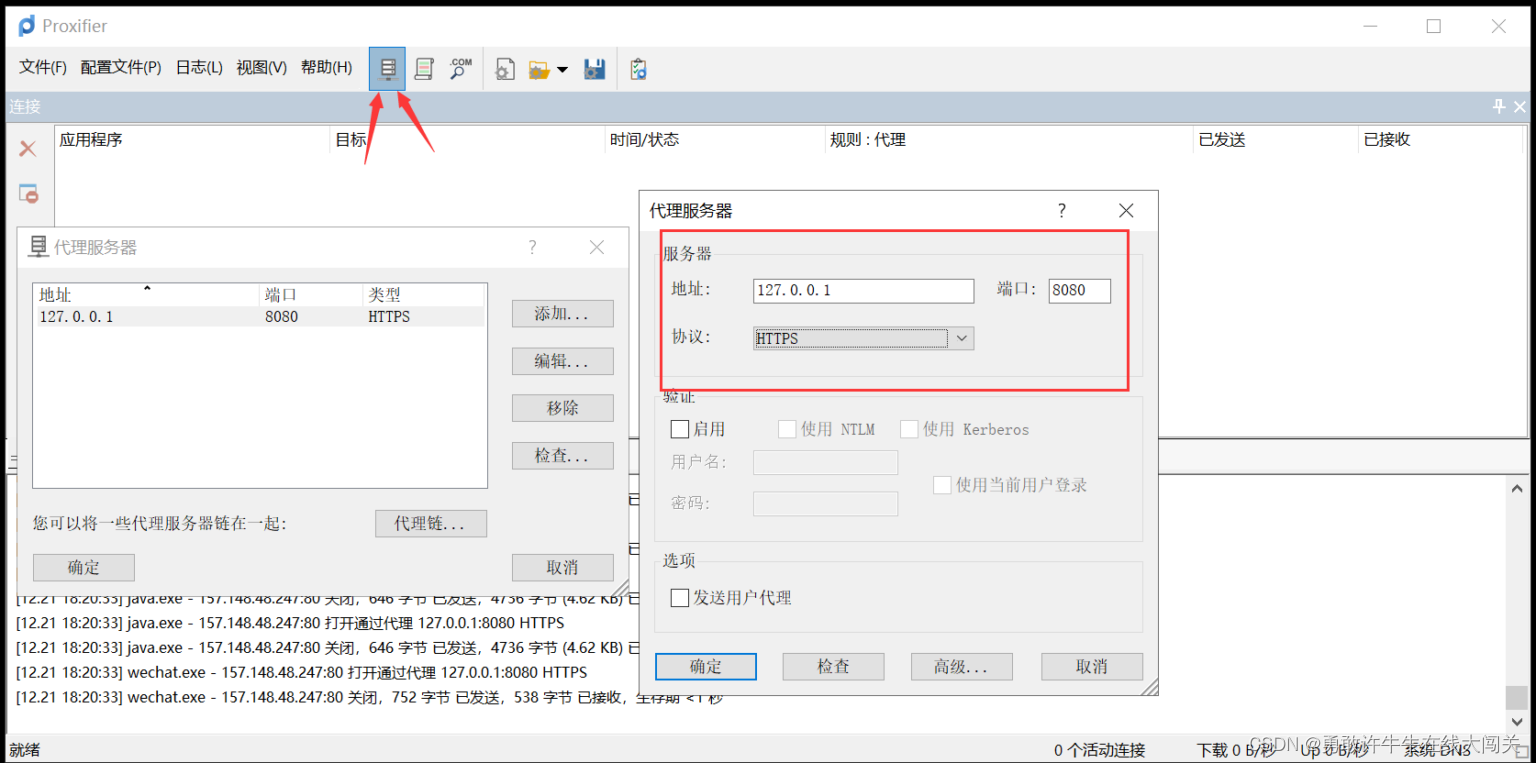The height and width of the screenshot is (763, 1536).
Task: Enable the 启用 authentication checkbox
Action: (680, 429)
